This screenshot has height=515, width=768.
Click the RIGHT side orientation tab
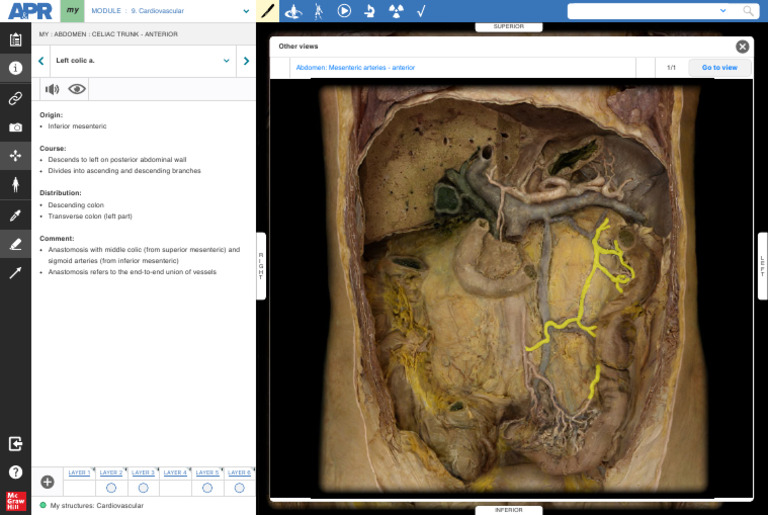click(261, 266)
